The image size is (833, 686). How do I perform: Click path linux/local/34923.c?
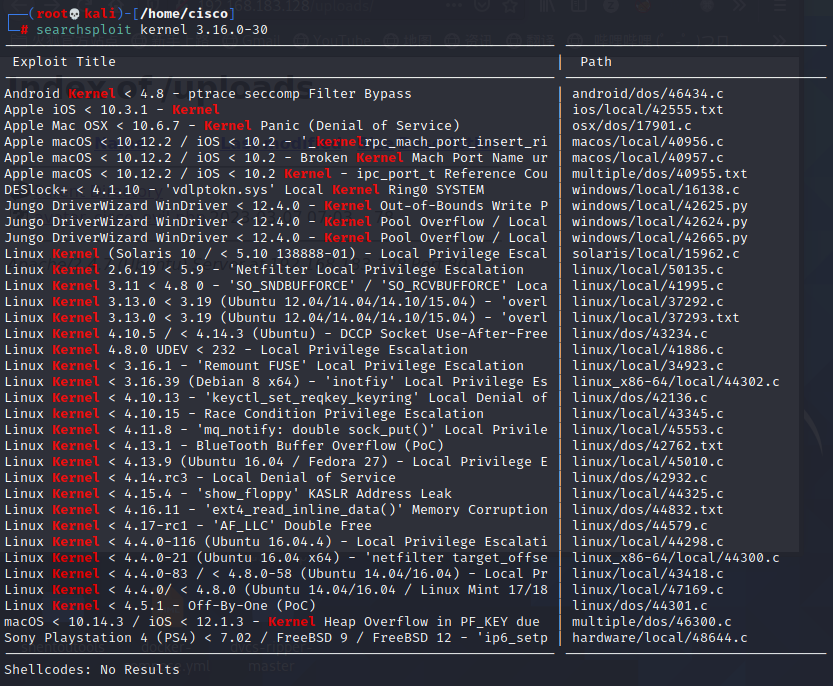[x=648, y=366]
